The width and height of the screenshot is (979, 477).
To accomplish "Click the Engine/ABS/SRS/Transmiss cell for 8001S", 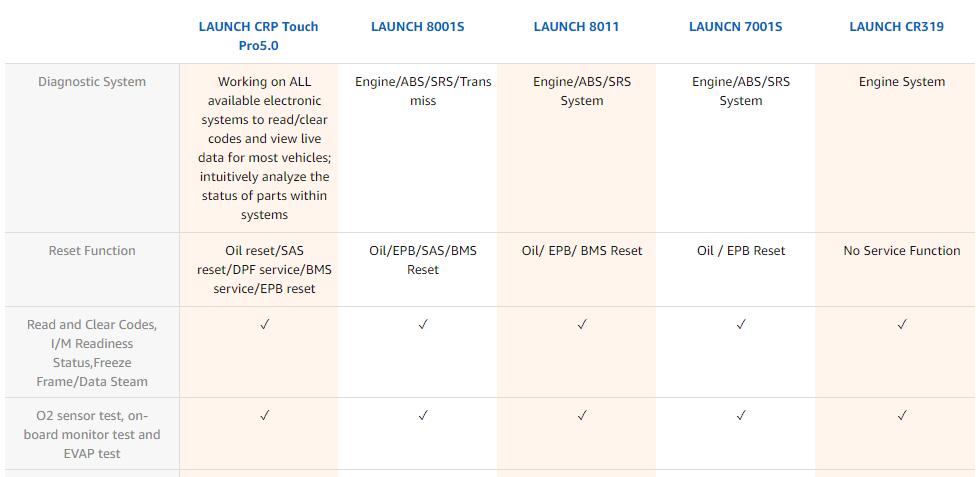I will tap(423, 91).
